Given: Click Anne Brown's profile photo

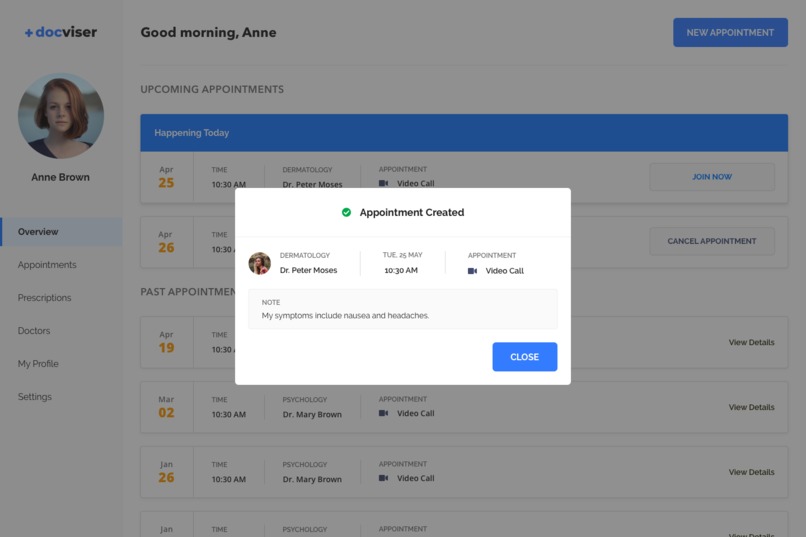Looking at the screenshot, I should (x=61, y=116).
